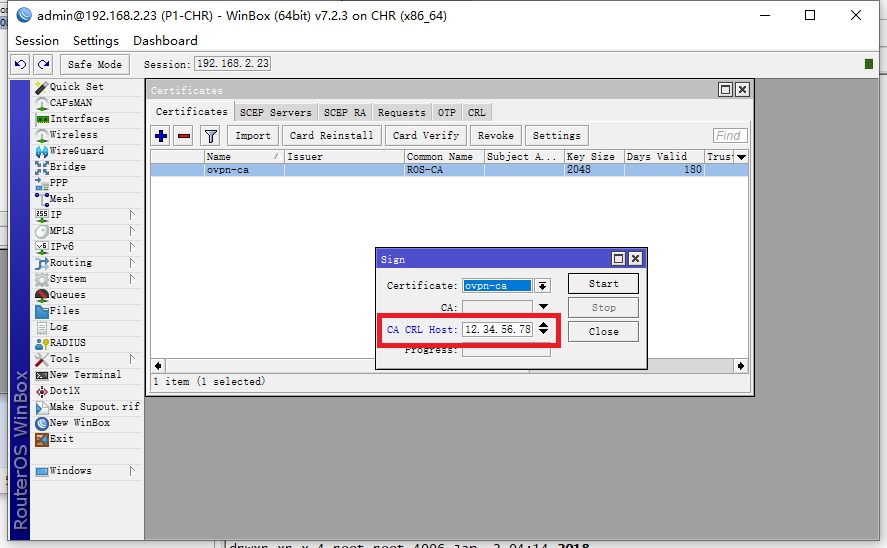Expand the Certificate dropdown in Sign dialog
Viewport: 887px width, 548px height.
(542, 286)
